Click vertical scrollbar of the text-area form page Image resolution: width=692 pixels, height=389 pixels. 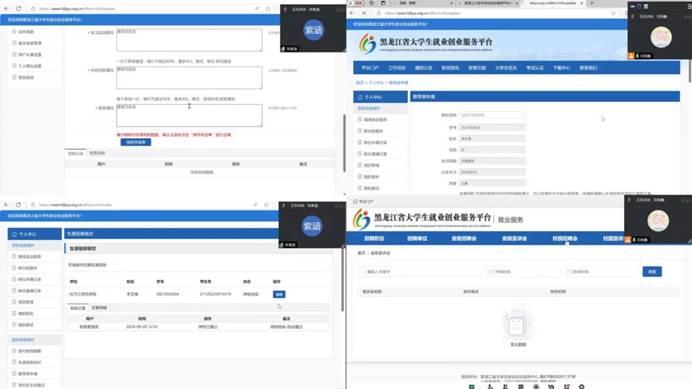click(344, 143)
